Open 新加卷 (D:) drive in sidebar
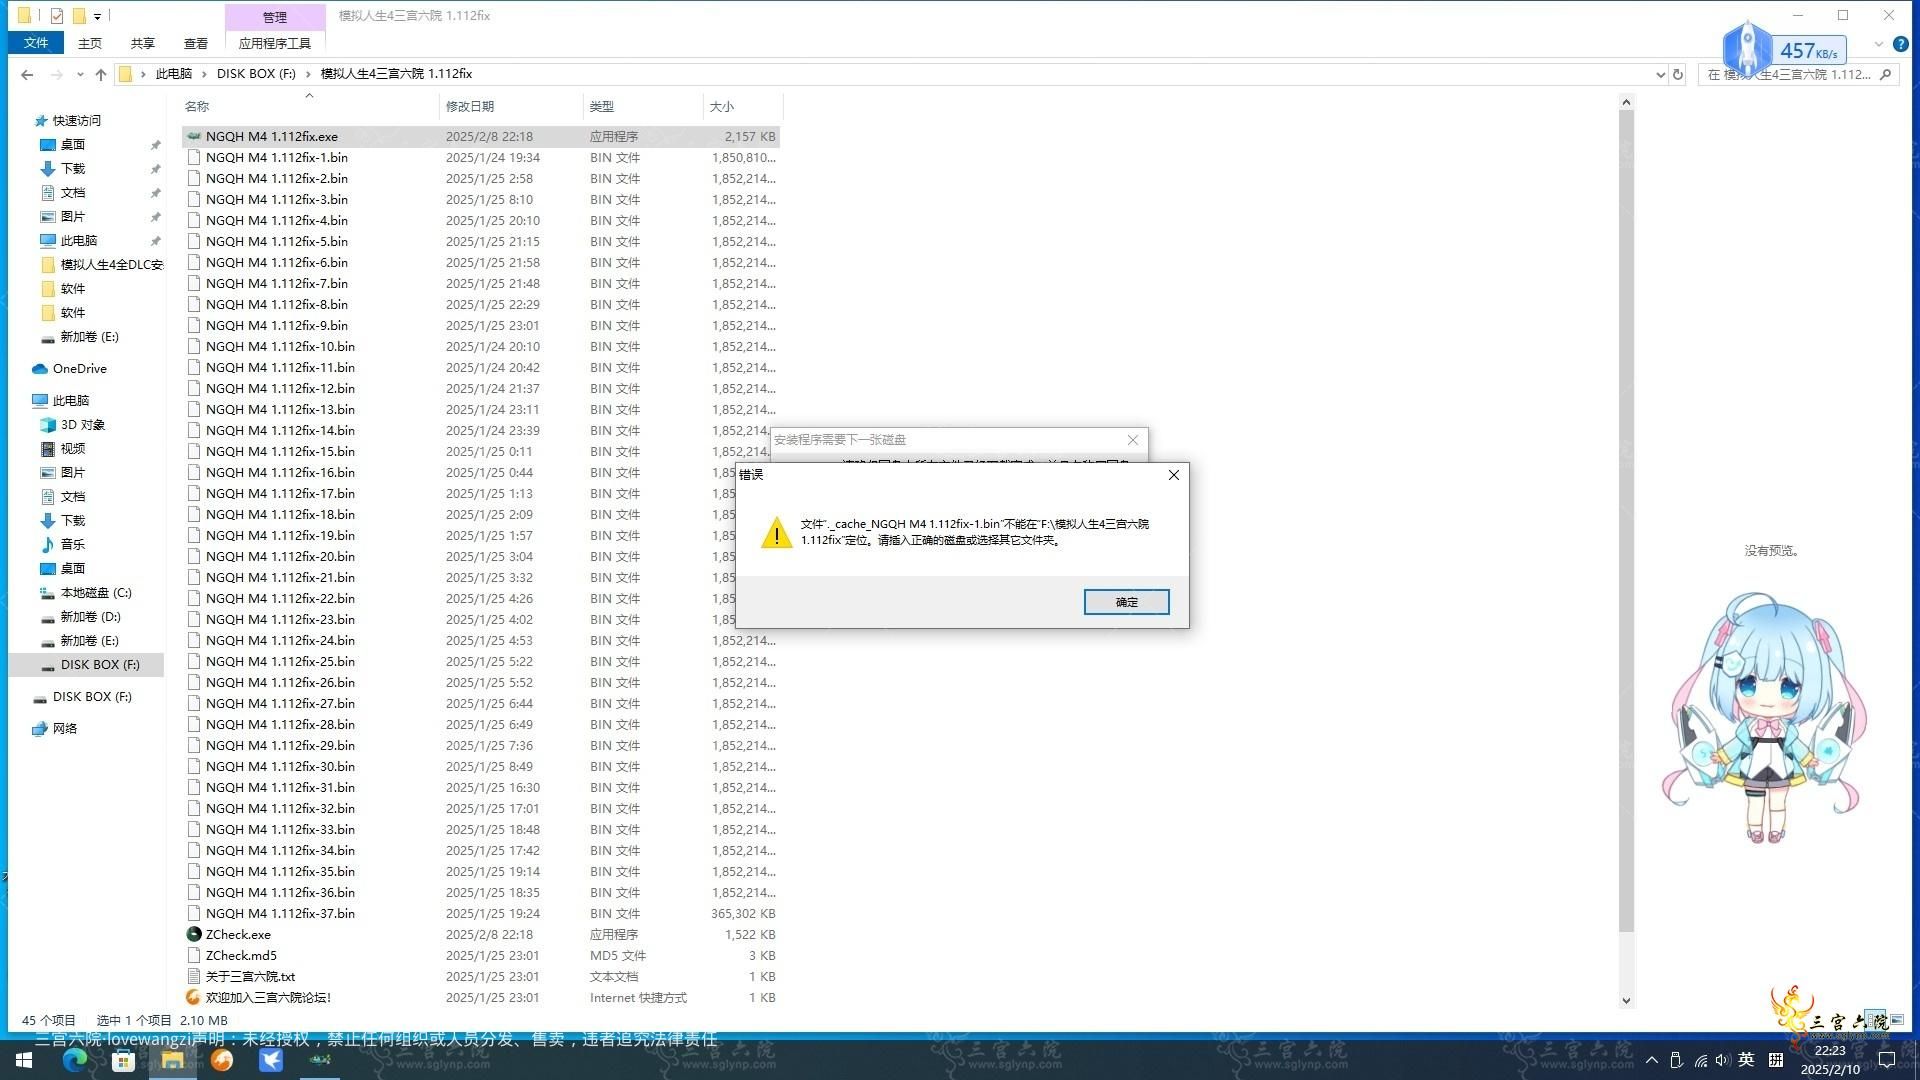 pyautogui.click(x=90, y=617)
